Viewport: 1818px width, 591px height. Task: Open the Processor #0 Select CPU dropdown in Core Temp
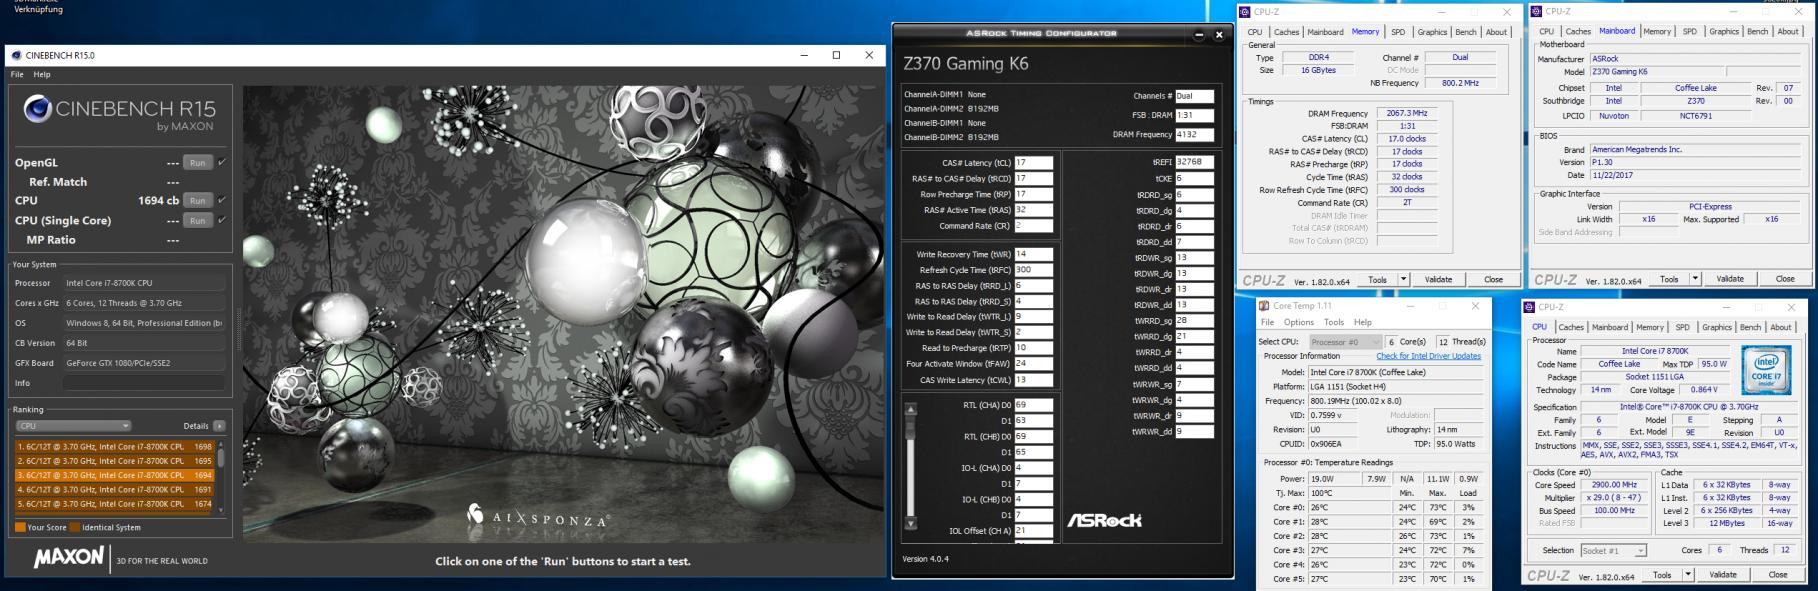pos(1345,342)
